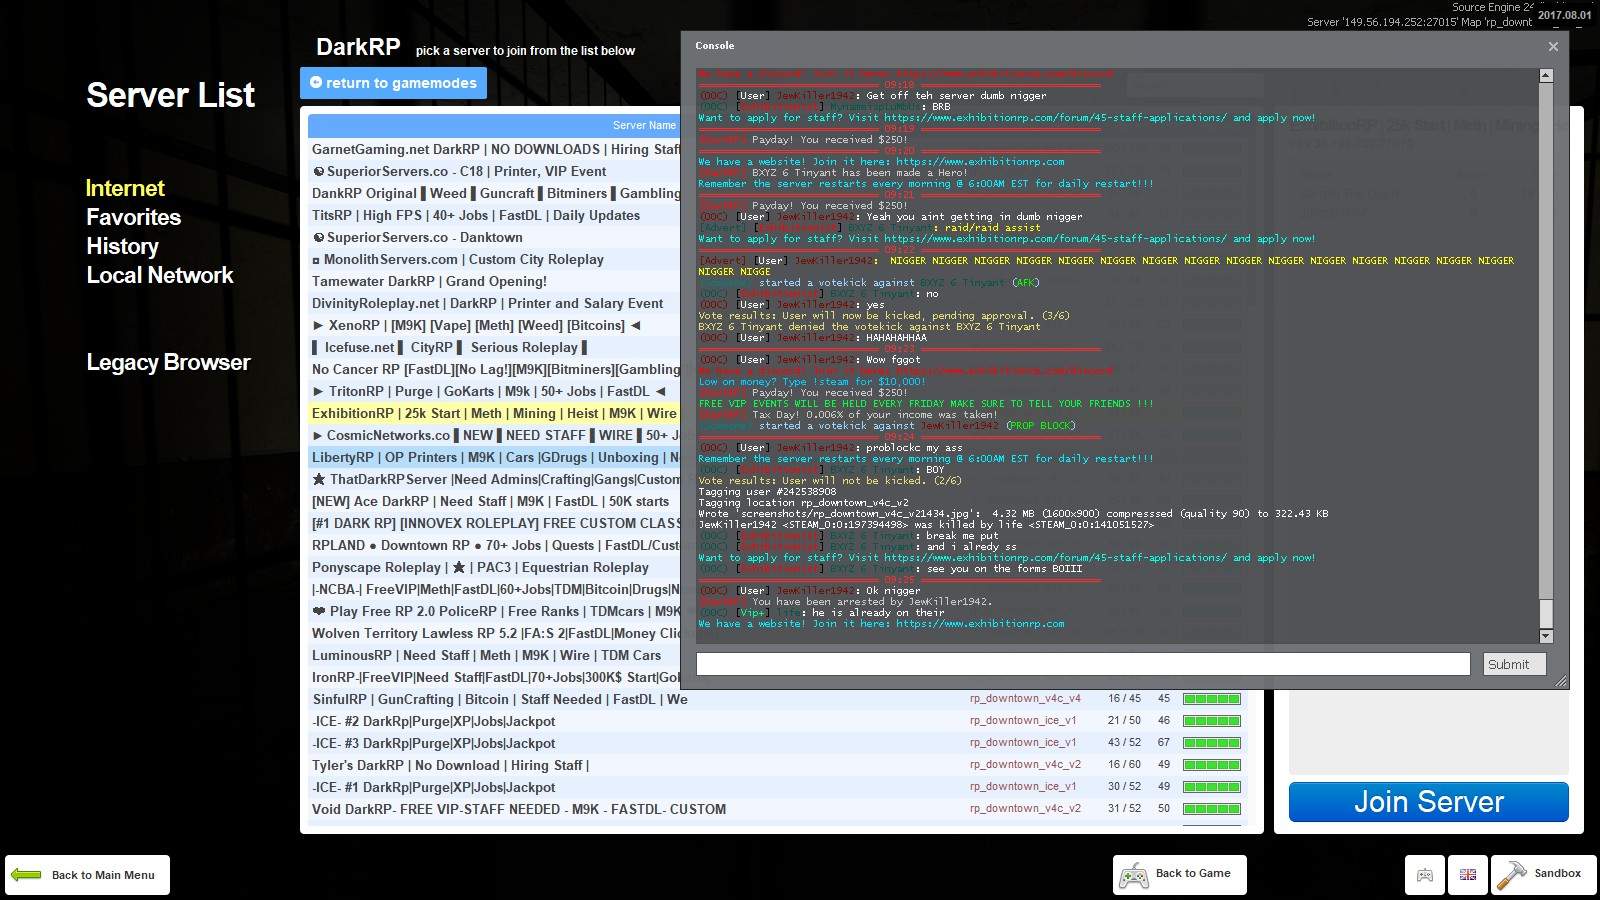This screenshot has width=1600, height=900.
Task: Select the Internet server category
Action: [125, 188]
